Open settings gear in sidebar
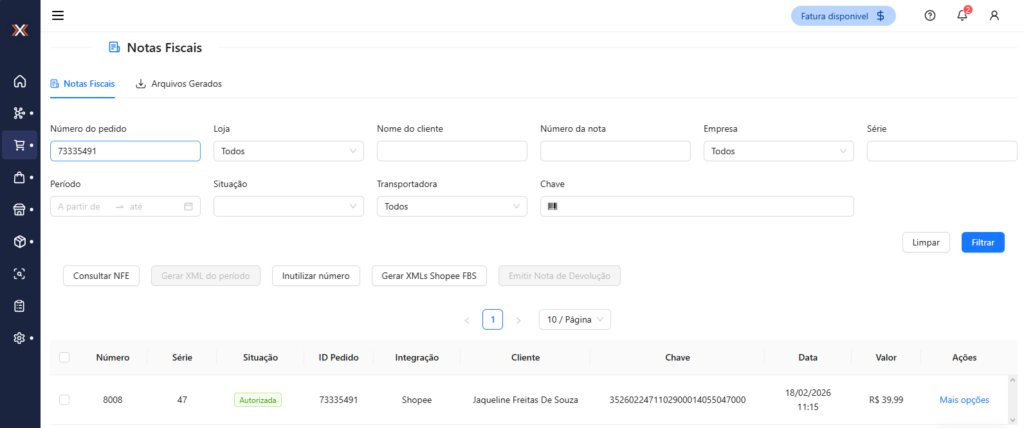This screenshot has width=1024, height=428. pyautogui.click(x=19, y=338)
